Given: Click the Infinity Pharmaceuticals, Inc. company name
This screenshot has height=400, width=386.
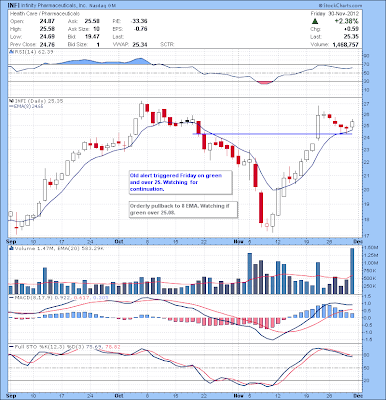Looking at the screenshot, I should click(x=53, y=6).
